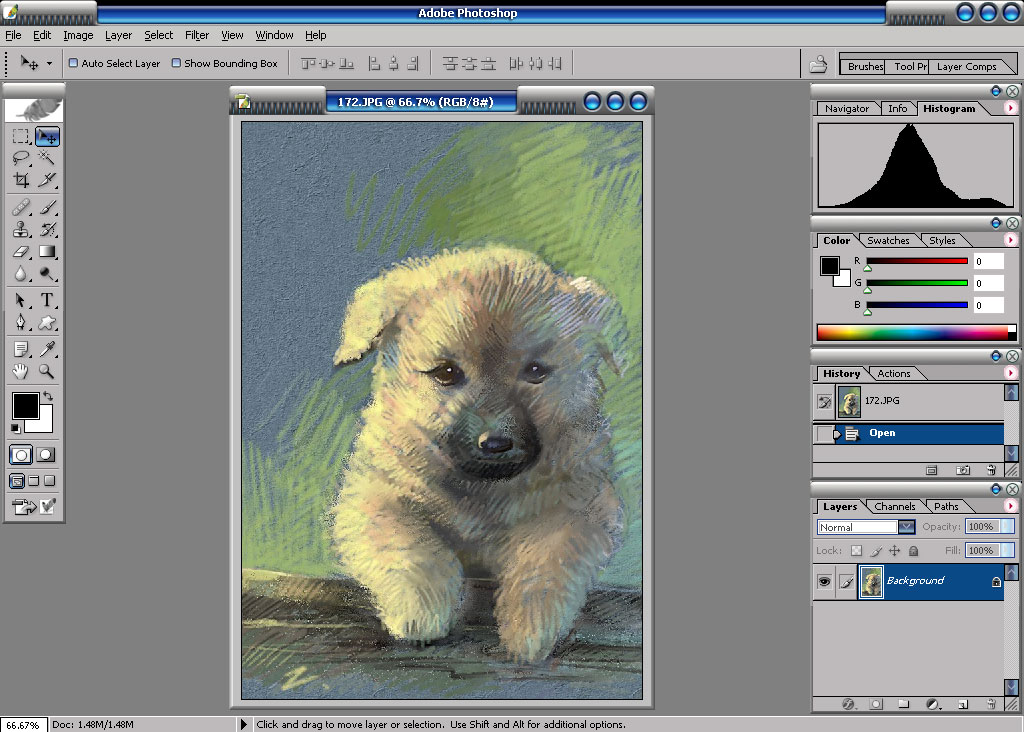Select the Move tool in toolbox
The height and width of the screenshot is (732, 1024).
click(x=47, y=136)
